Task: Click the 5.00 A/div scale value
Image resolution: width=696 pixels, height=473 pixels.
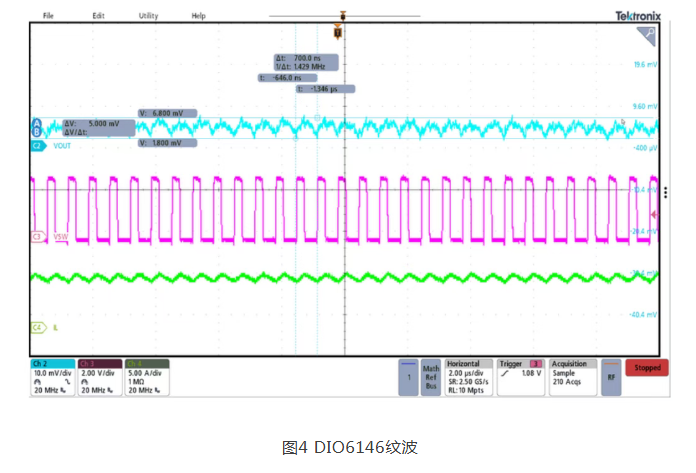Action: tap(145, 374)
